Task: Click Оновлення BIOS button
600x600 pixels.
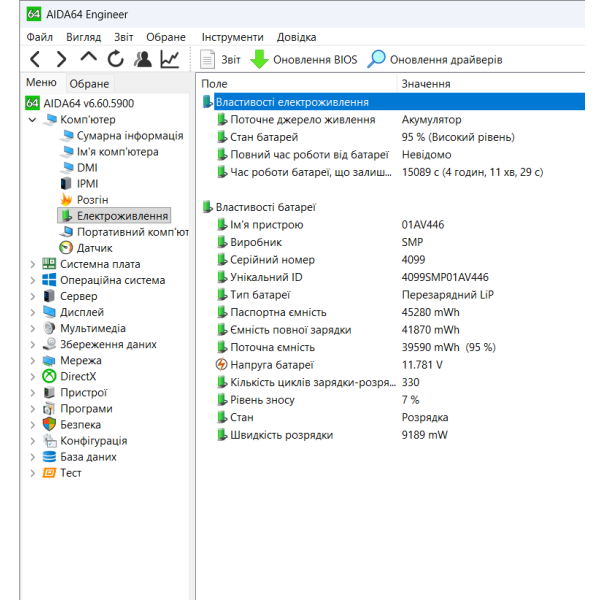Action: click(x=304, y=60)
